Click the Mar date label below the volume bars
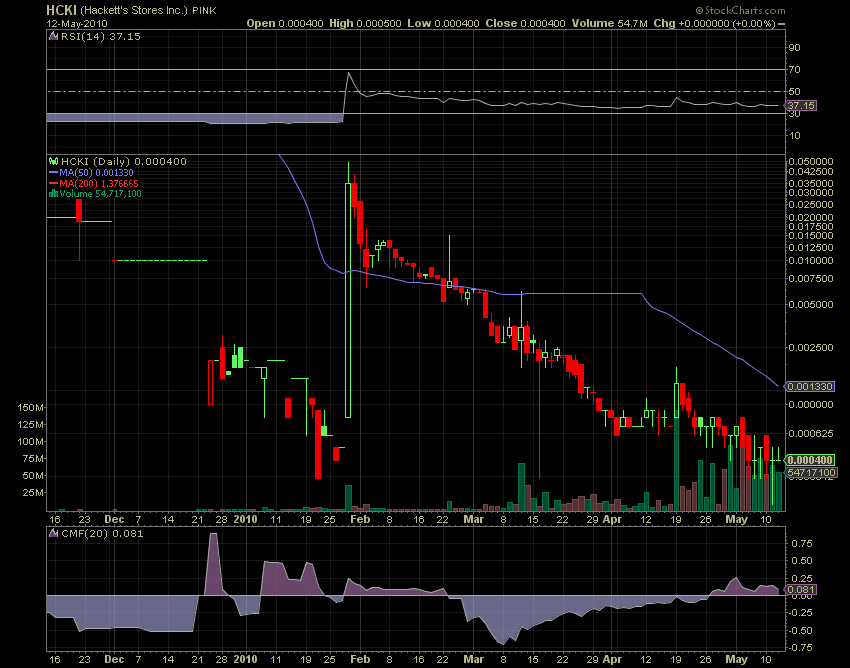The image size is (850, 668). coord(474,519)
